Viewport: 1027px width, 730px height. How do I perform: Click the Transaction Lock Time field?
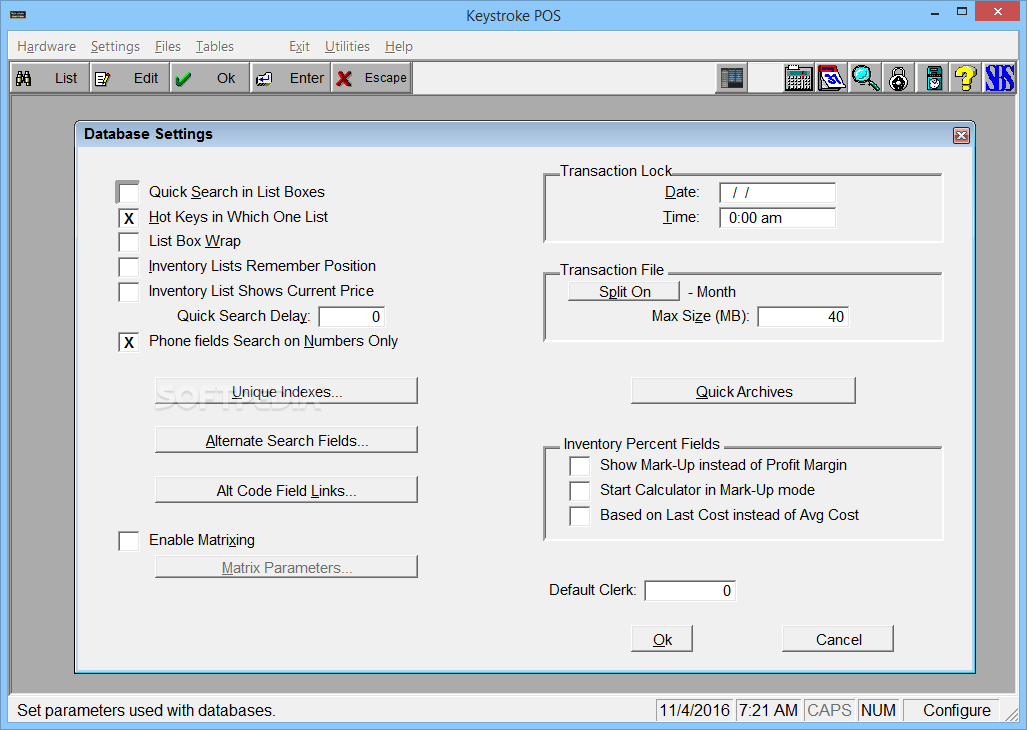tap(777, 218)
